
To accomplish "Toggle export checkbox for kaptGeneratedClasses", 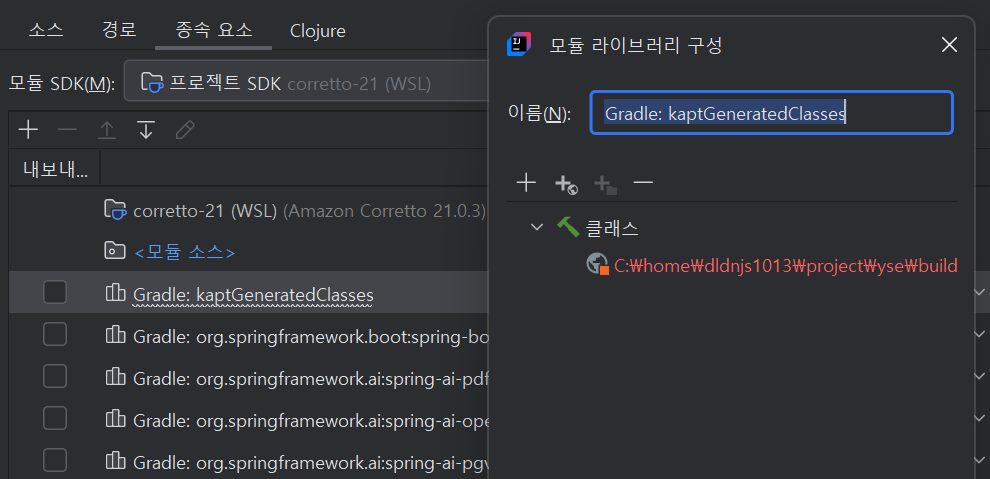I will [55, 292].
